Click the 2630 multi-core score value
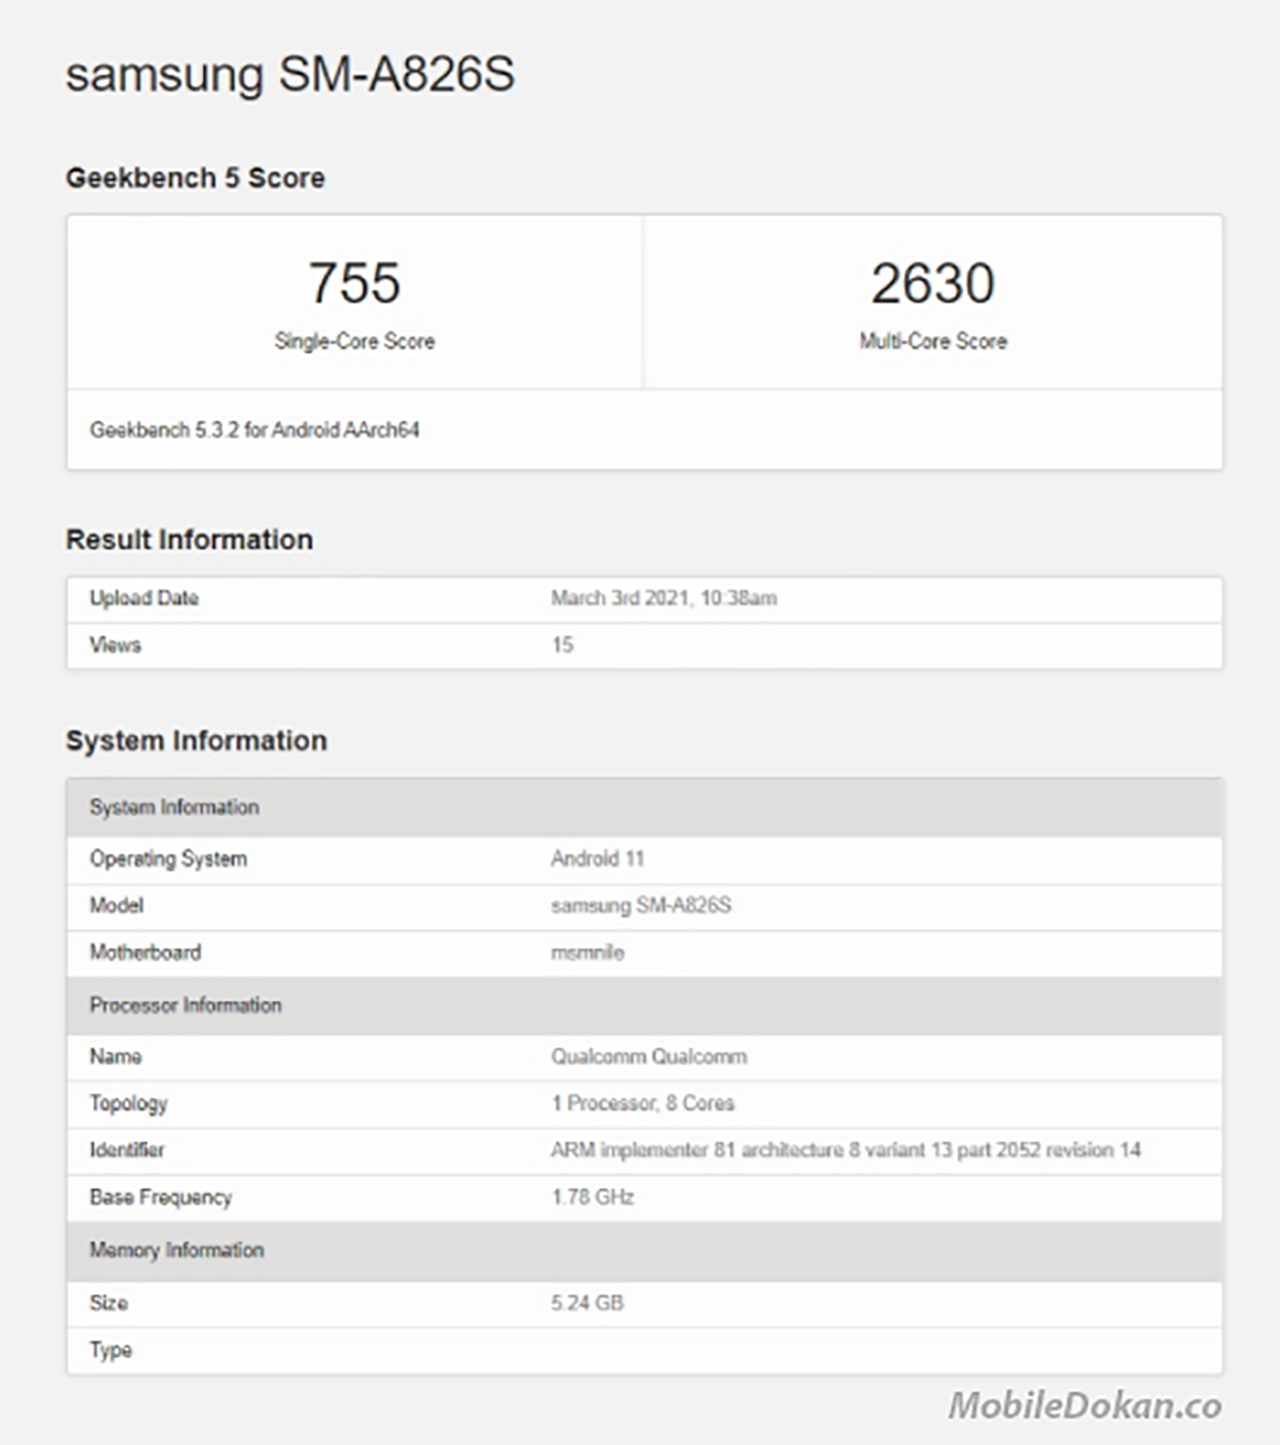Screen dimensions: 1280x1445 tap(932, 283)
